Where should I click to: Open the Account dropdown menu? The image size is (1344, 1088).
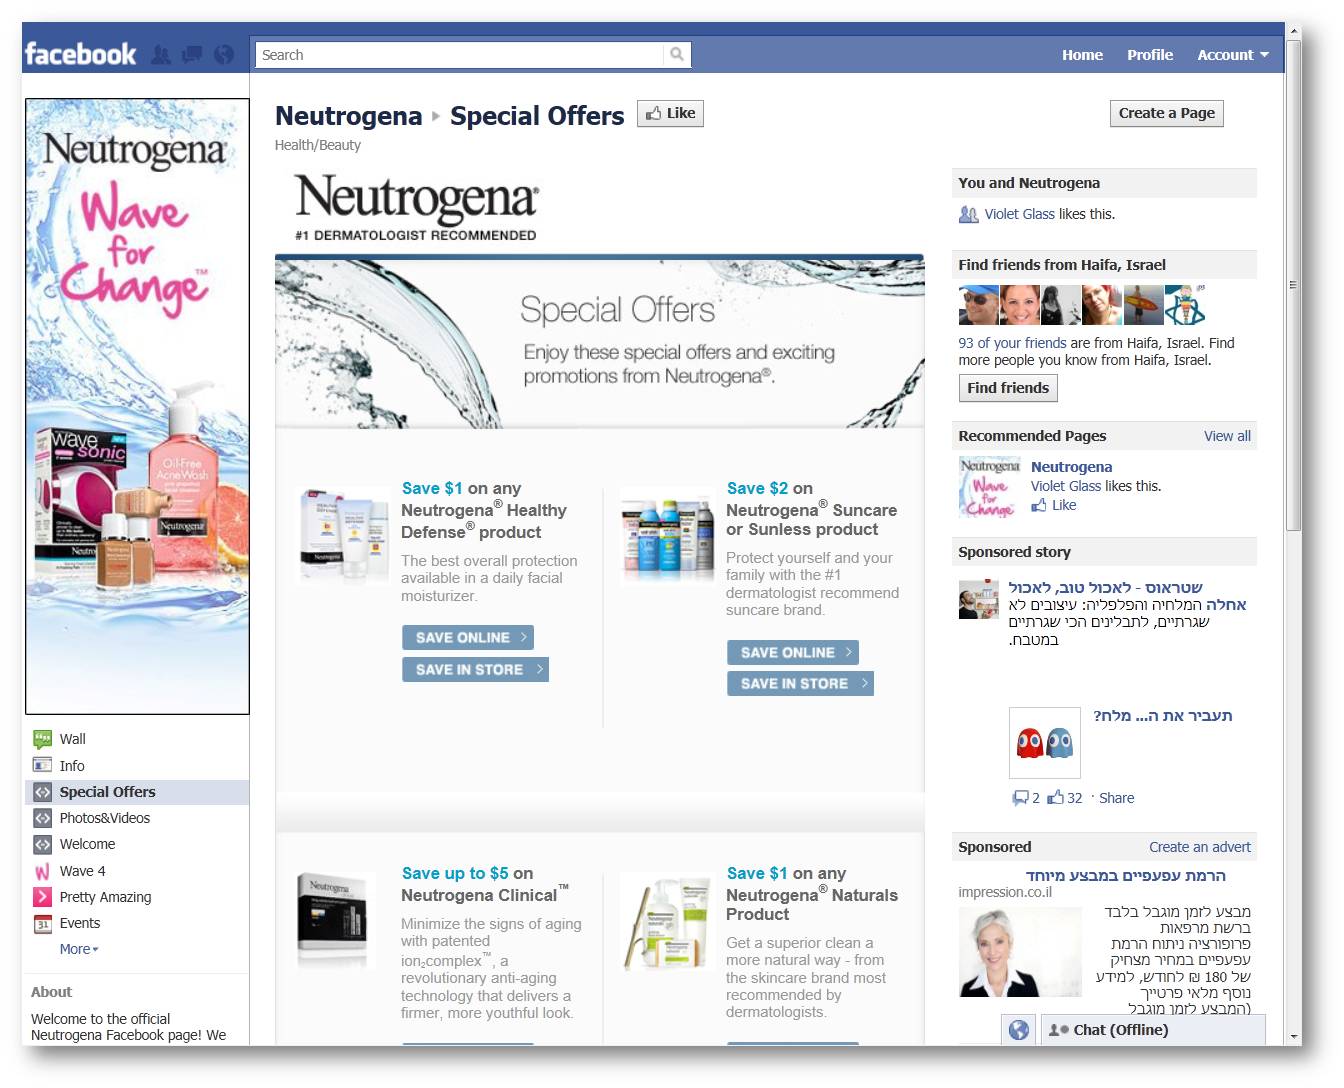1233,55
